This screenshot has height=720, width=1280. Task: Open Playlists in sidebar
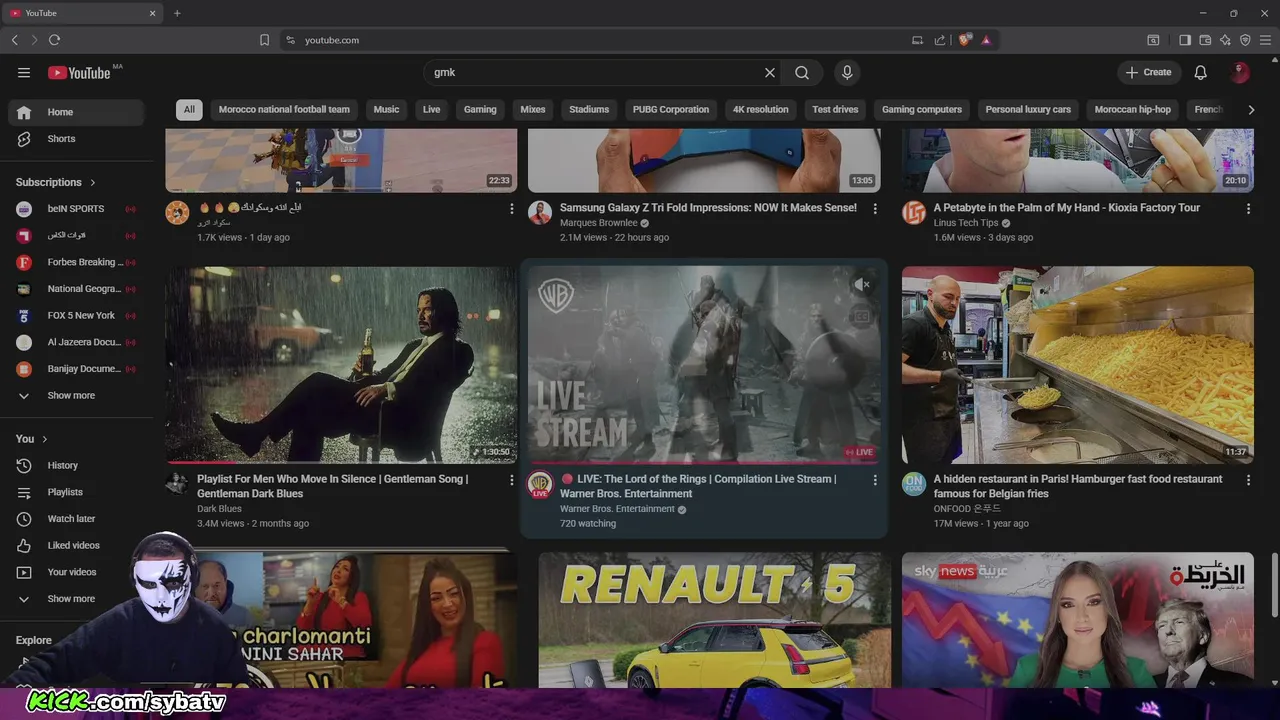tap(76, 492)
